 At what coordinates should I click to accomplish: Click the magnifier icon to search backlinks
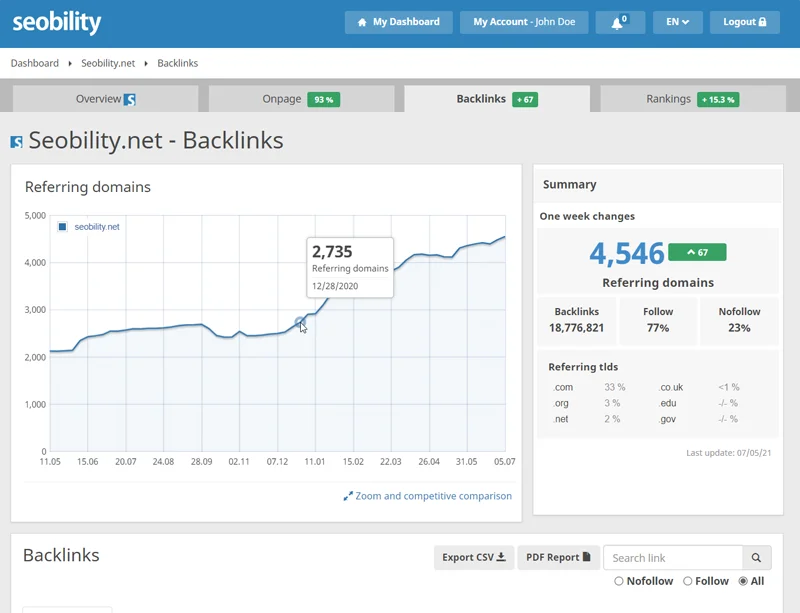pos(756,557)
